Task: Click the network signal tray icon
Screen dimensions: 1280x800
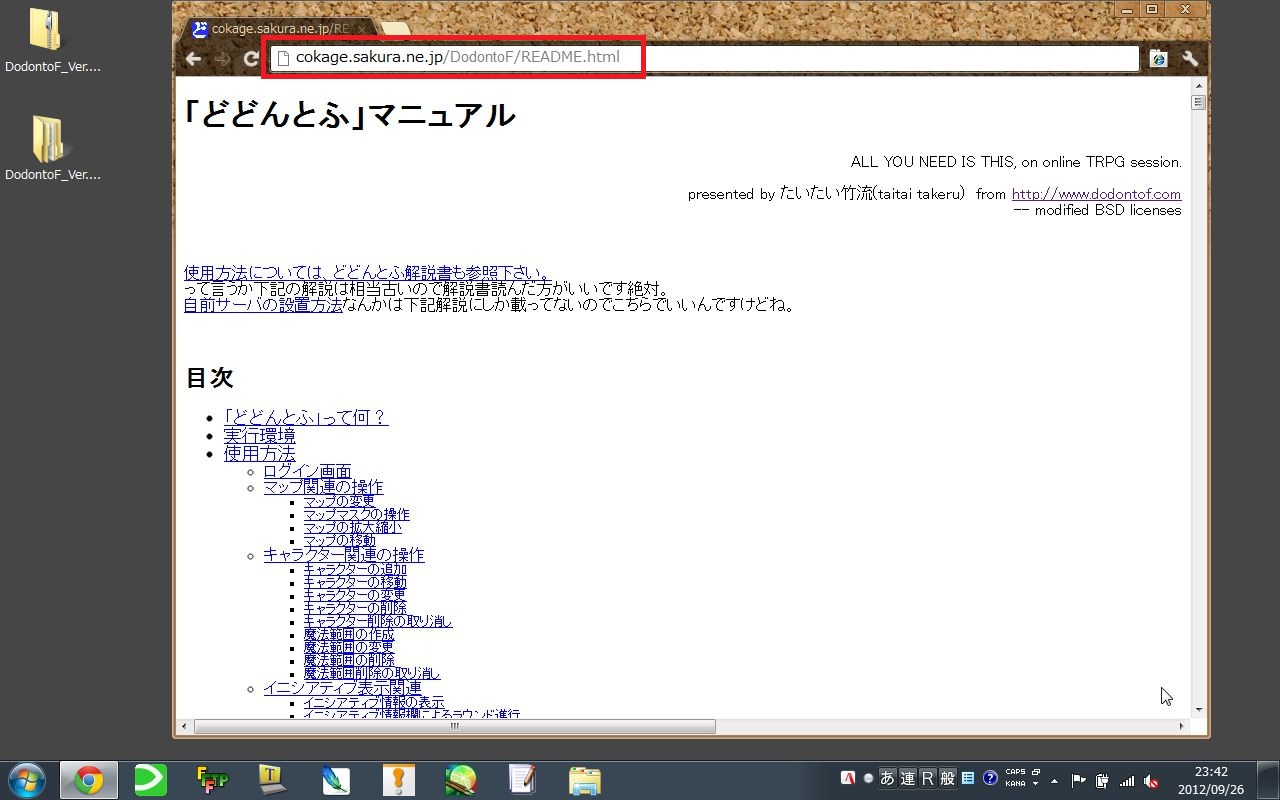Action: pyautogui.click(x=1127, y=781)
